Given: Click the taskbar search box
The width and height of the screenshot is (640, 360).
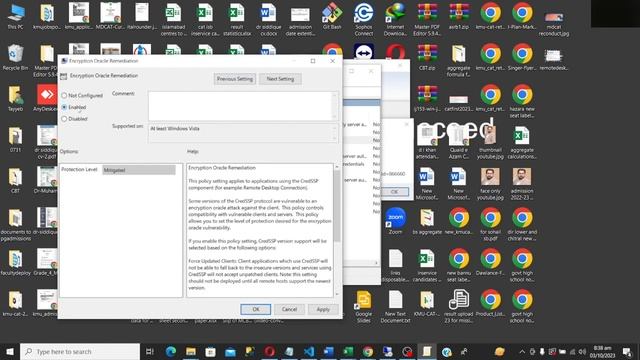Looking at the screenshot, I should point(80,351).
